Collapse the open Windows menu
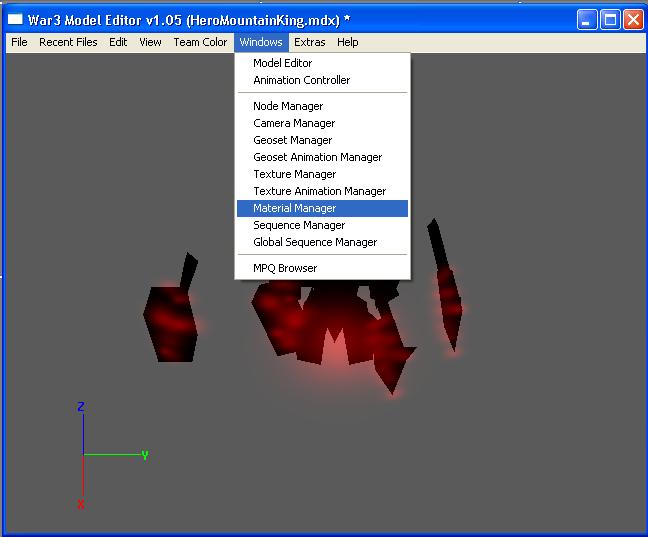This screenshot has height=537, width=648. [x=261, y=42]
